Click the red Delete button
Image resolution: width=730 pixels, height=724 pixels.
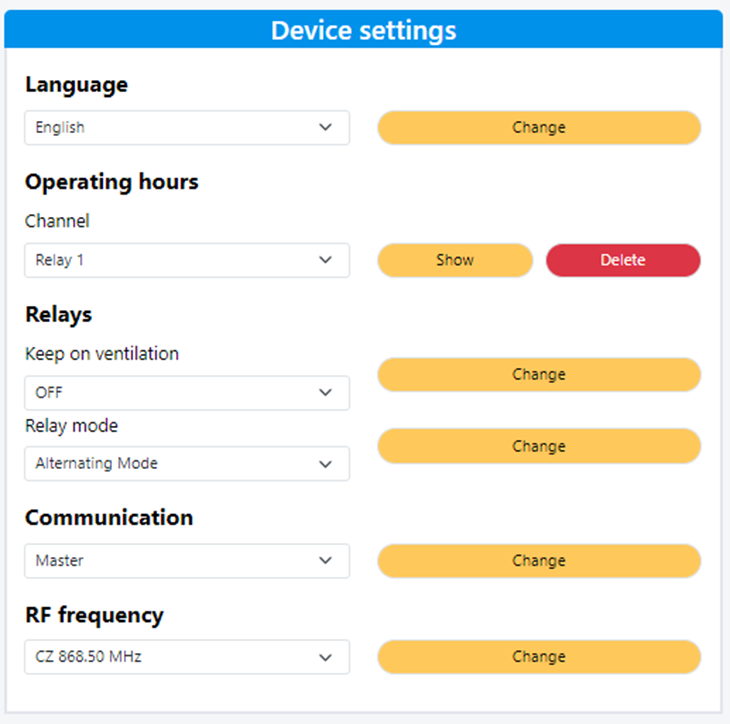coord(623,260)
